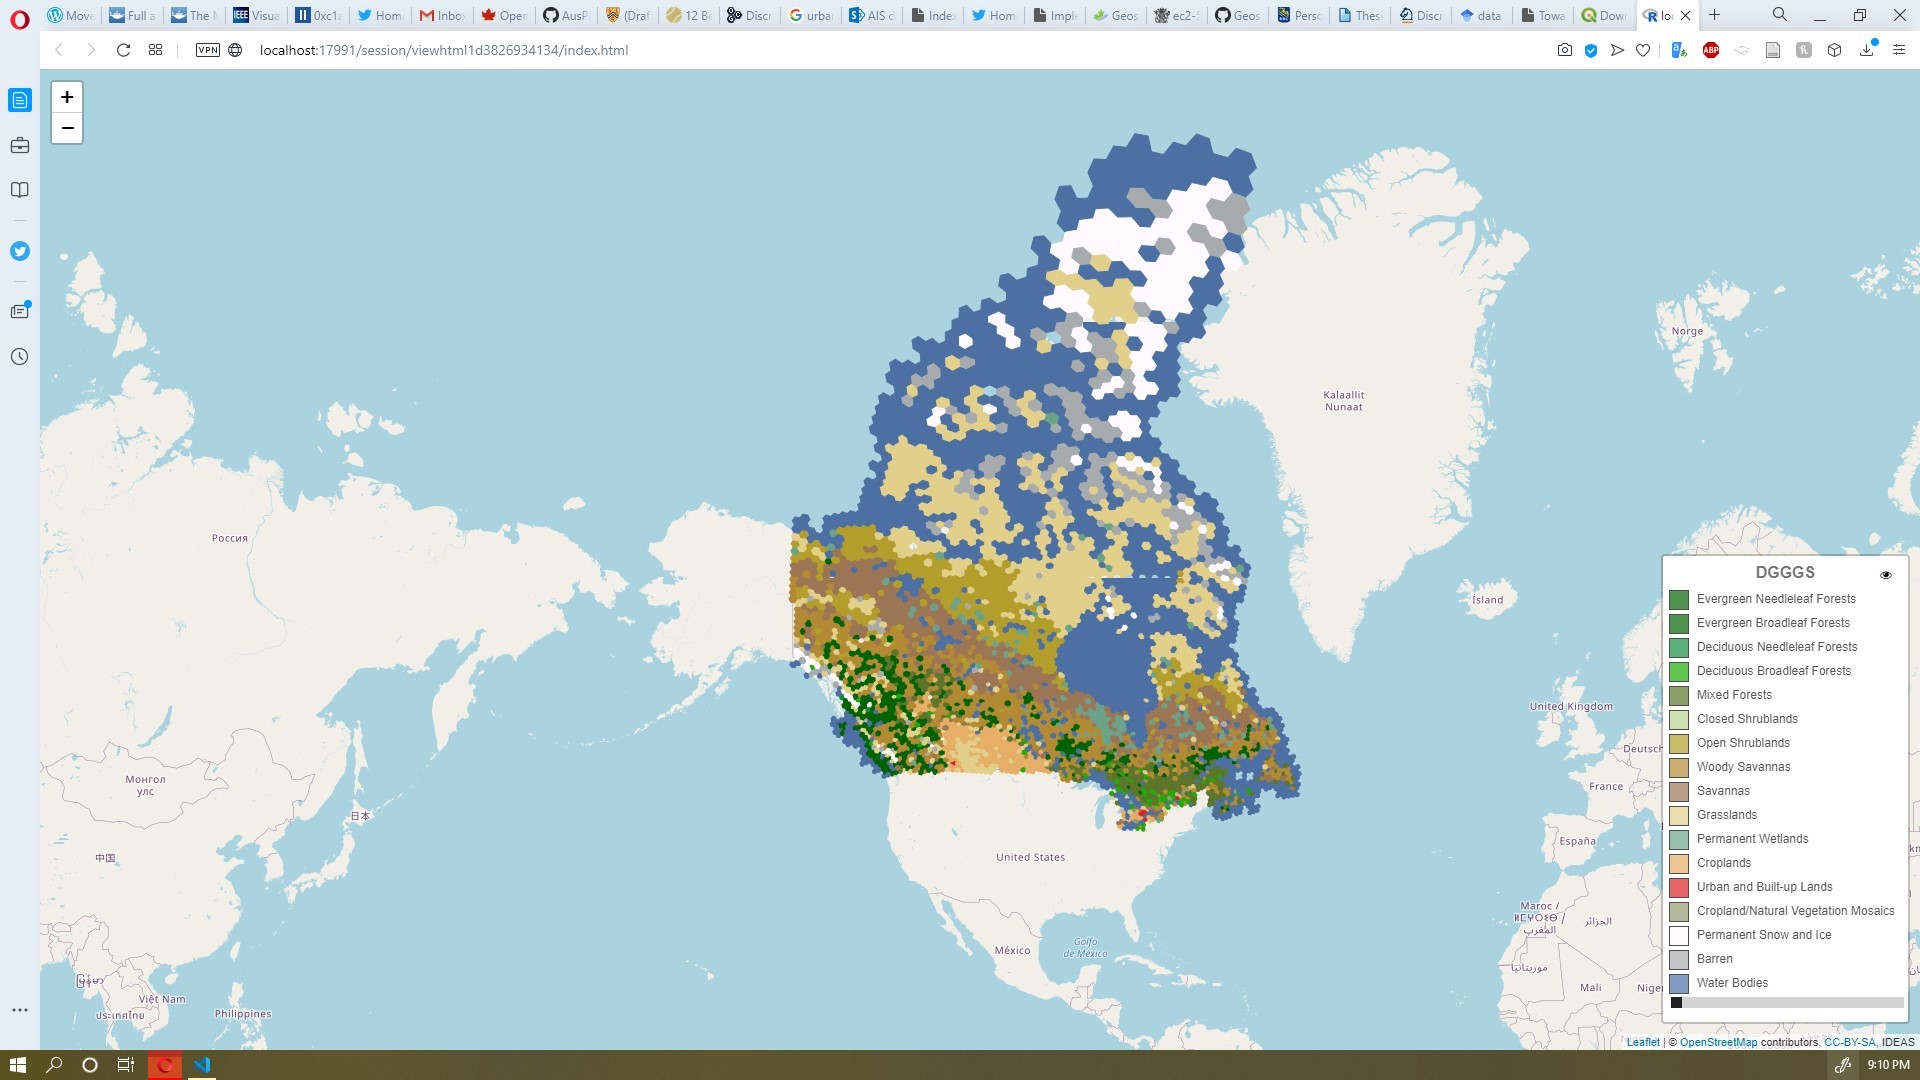This screenshot has height=1080, width=1920.
Task: Close the active localhost tab
Action: point(1686,15)
